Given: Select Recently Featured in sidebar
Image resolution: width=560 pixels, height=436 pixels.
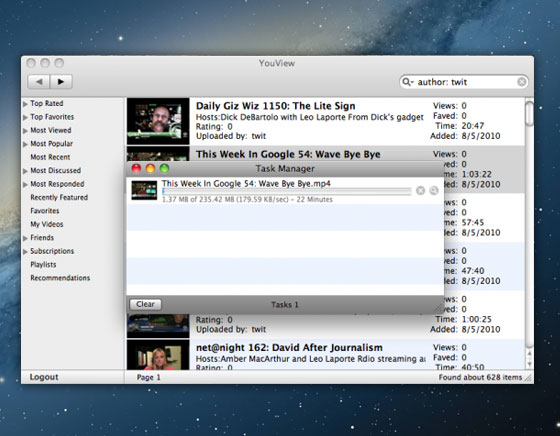Looking at the screenshot, I should [59, 197].
